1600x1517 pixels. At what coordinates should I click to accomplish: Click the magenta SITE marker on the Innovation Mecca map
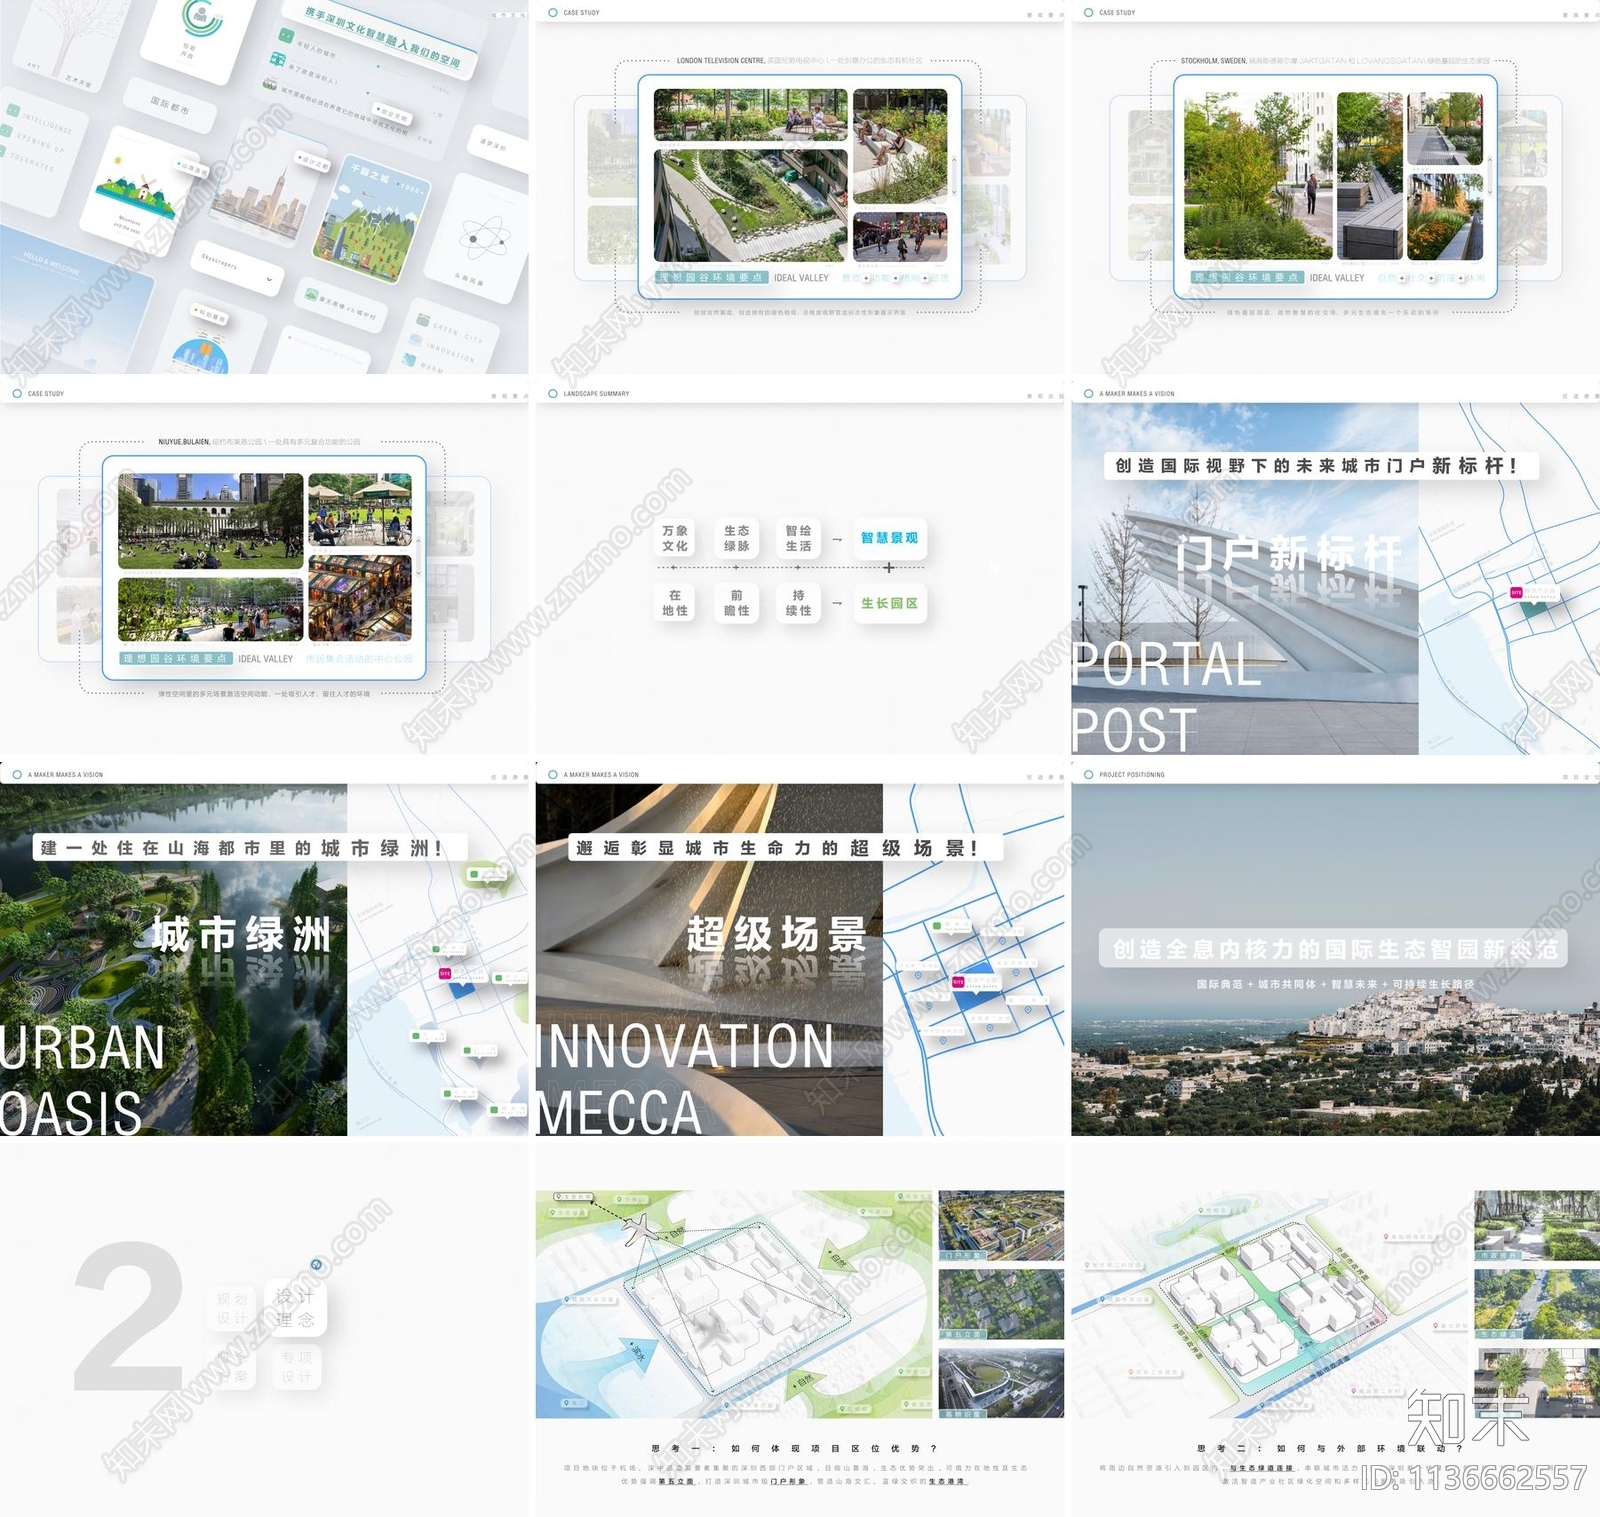click(x=958, y=982)
